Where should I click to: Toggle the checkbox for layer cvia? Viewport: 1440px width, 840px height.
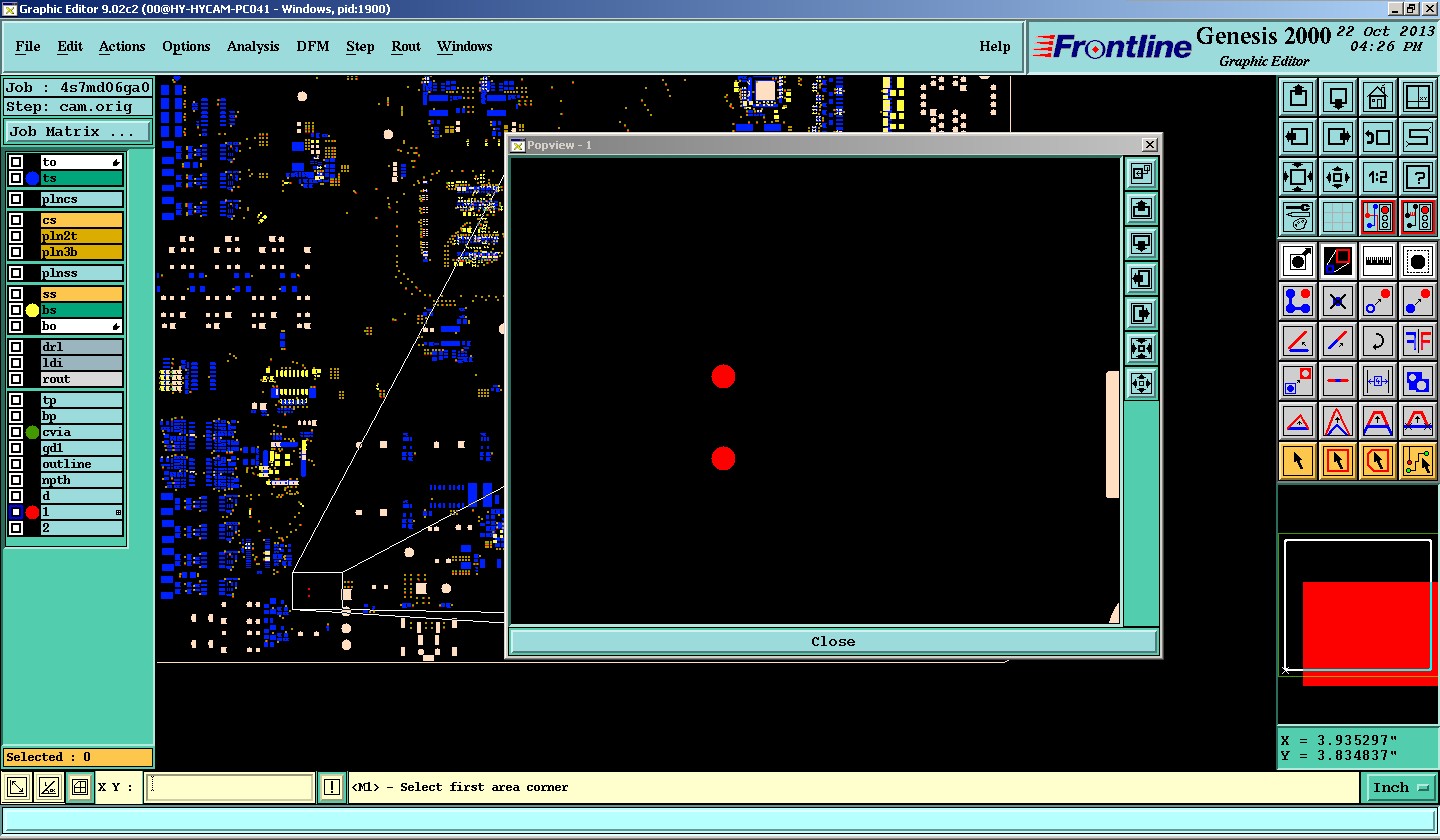[x=16, y=432]
